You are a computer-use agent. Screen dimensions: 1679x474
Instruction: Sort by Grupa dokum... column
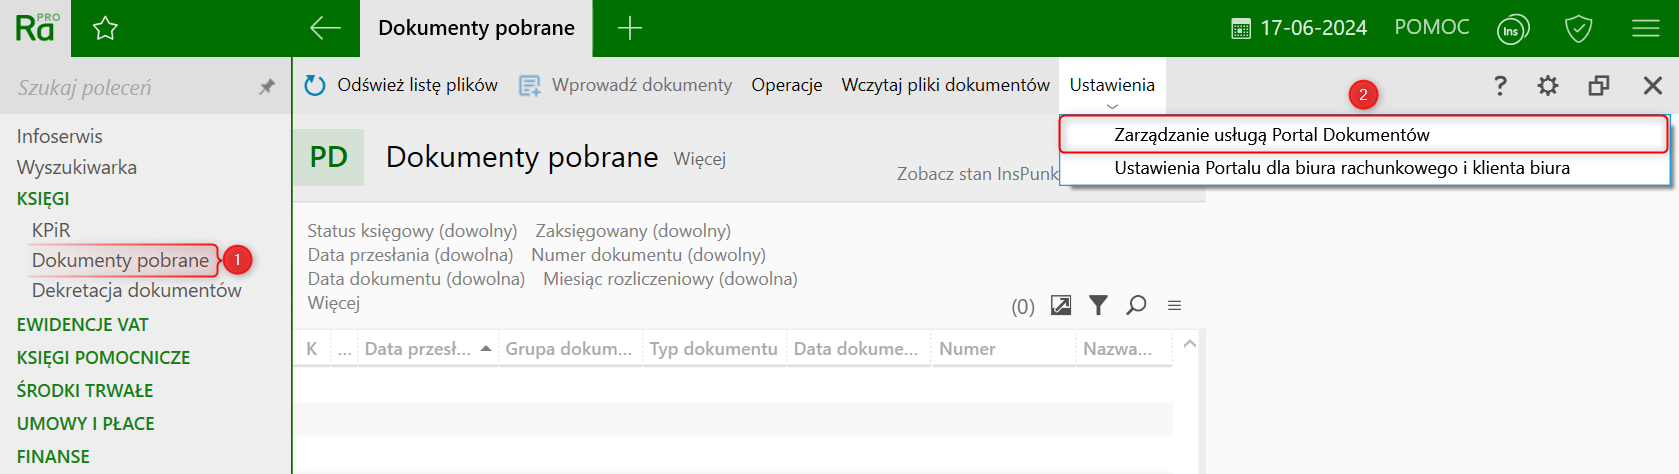[569, 349]
